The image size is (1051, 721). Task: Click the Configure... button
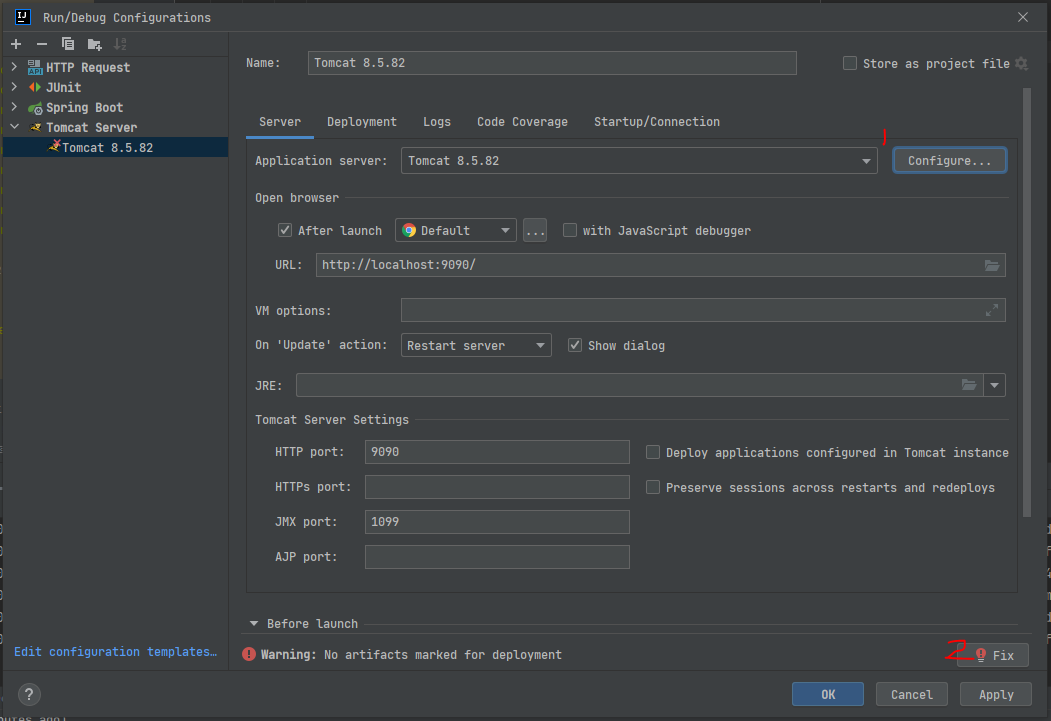click(x=949, y=161)
